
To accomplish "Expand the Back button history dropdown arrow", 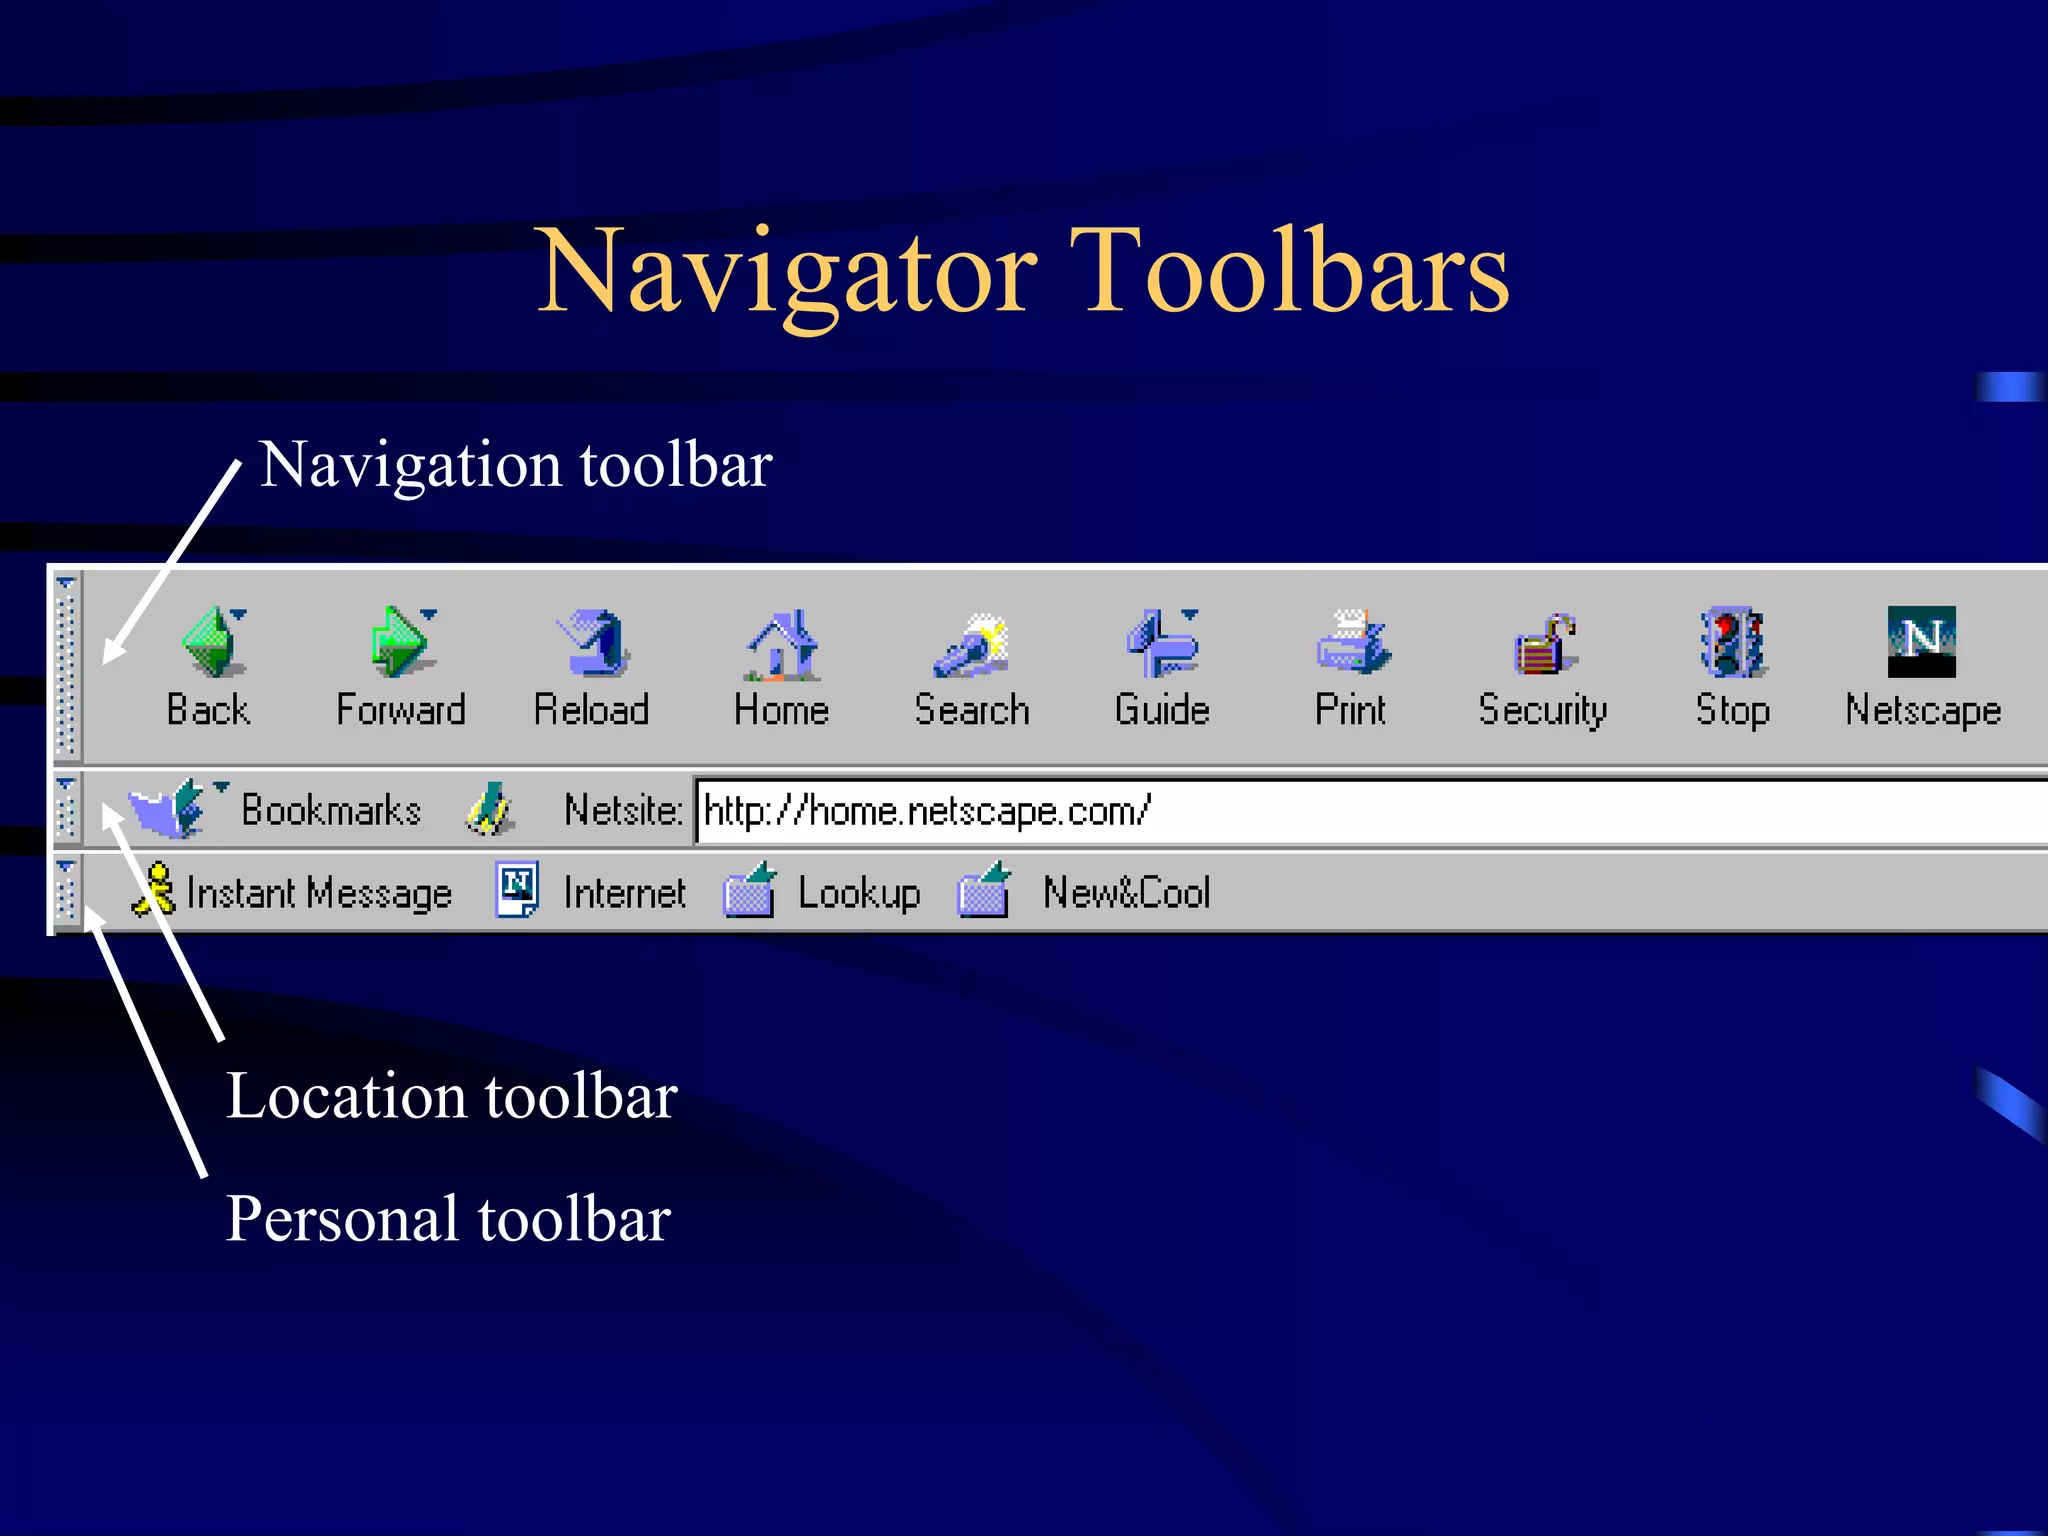I will [238, 614].
